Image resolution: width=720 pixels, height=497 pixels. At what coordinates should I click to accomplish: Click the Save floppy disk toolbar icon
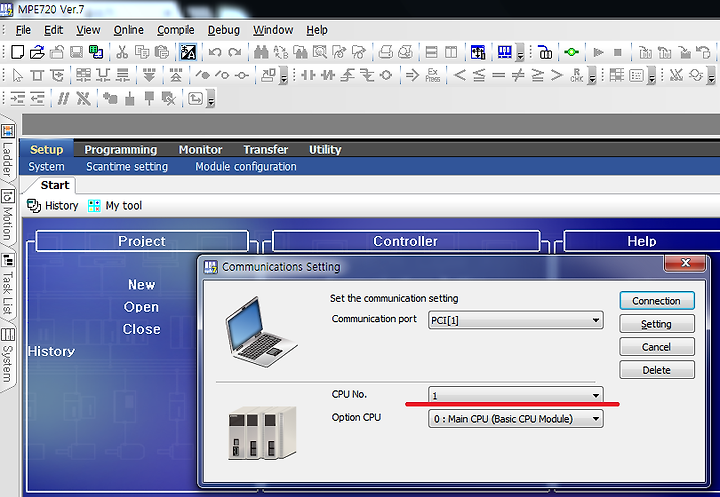(x=76, y=52)
